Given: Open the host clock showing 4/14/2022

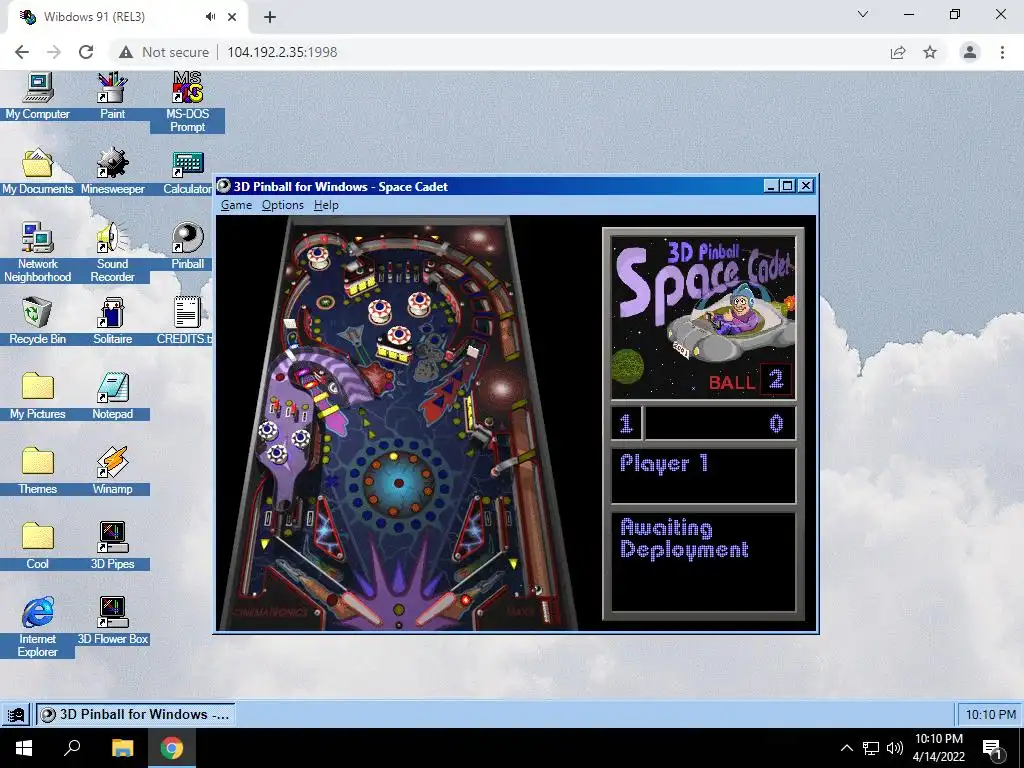Looking at the screenshot, I should pyautogui.click(x=938, y=748).
